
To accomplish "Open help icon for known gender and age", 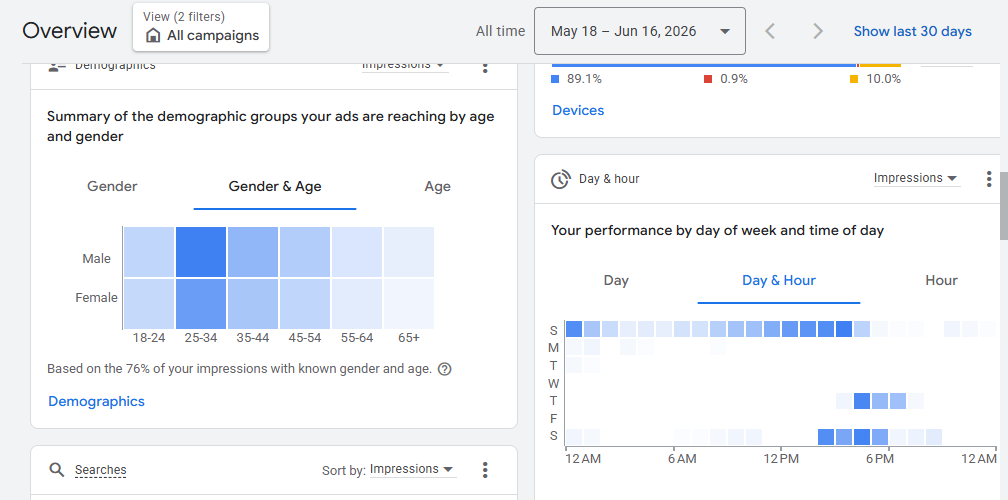I will click(444, 370).
